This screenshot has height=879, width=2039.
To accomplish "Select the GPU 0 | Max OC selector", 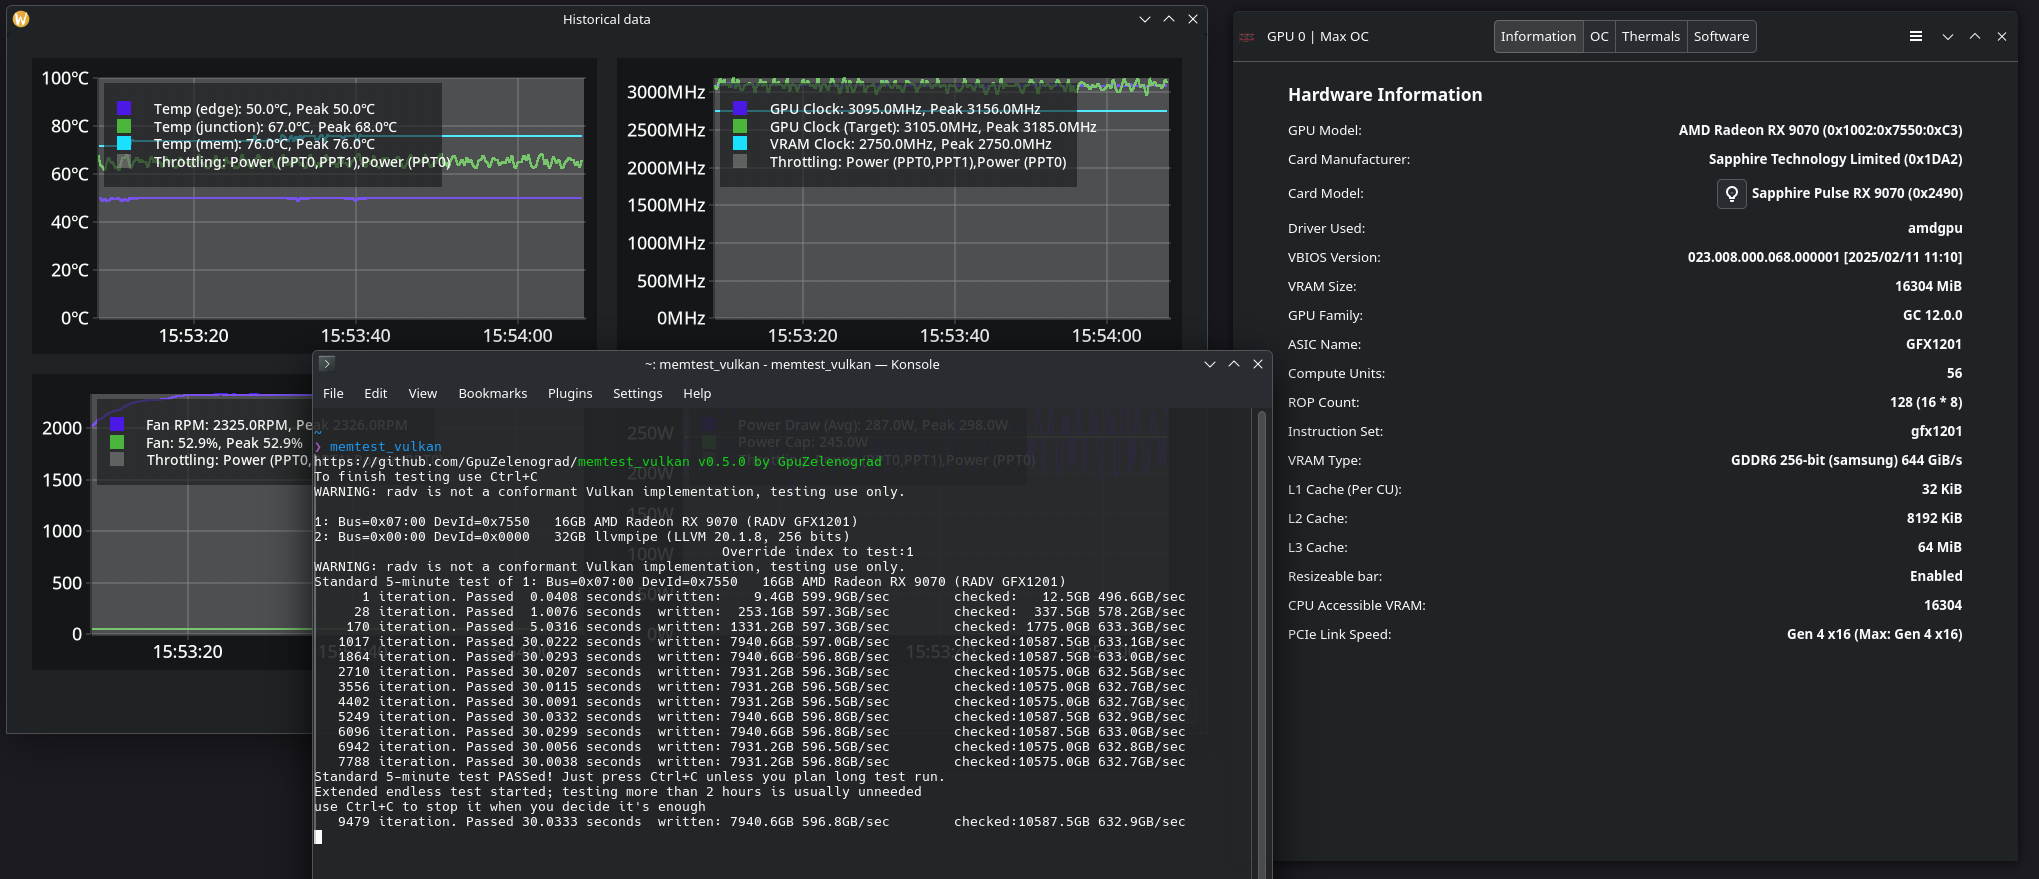I will tap(1317, 36).
